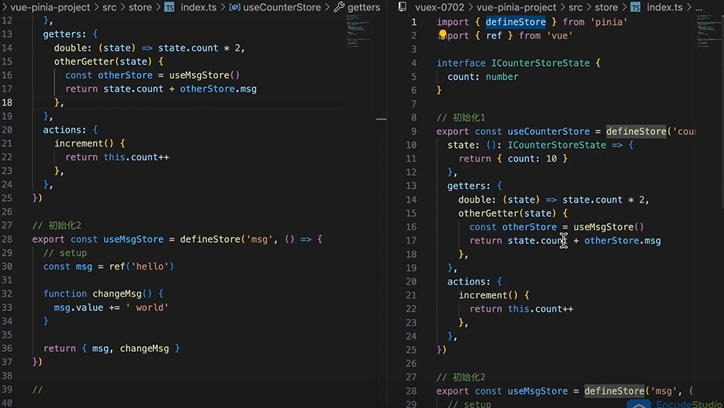Open vue-pinia-project breadcrumb in right editor
Image resolution: width=724 pixels, height=408 pixels.
[516, 7]
